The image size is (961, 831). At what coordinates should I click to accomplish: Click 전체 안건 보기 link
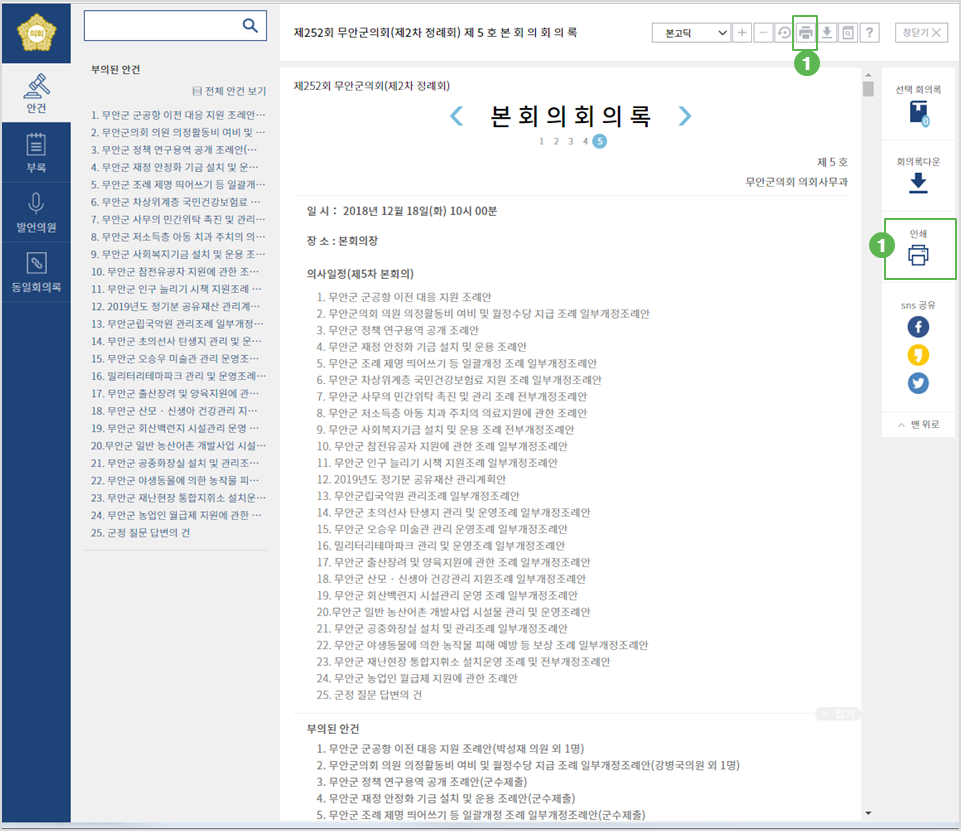[x=229, y=91]
